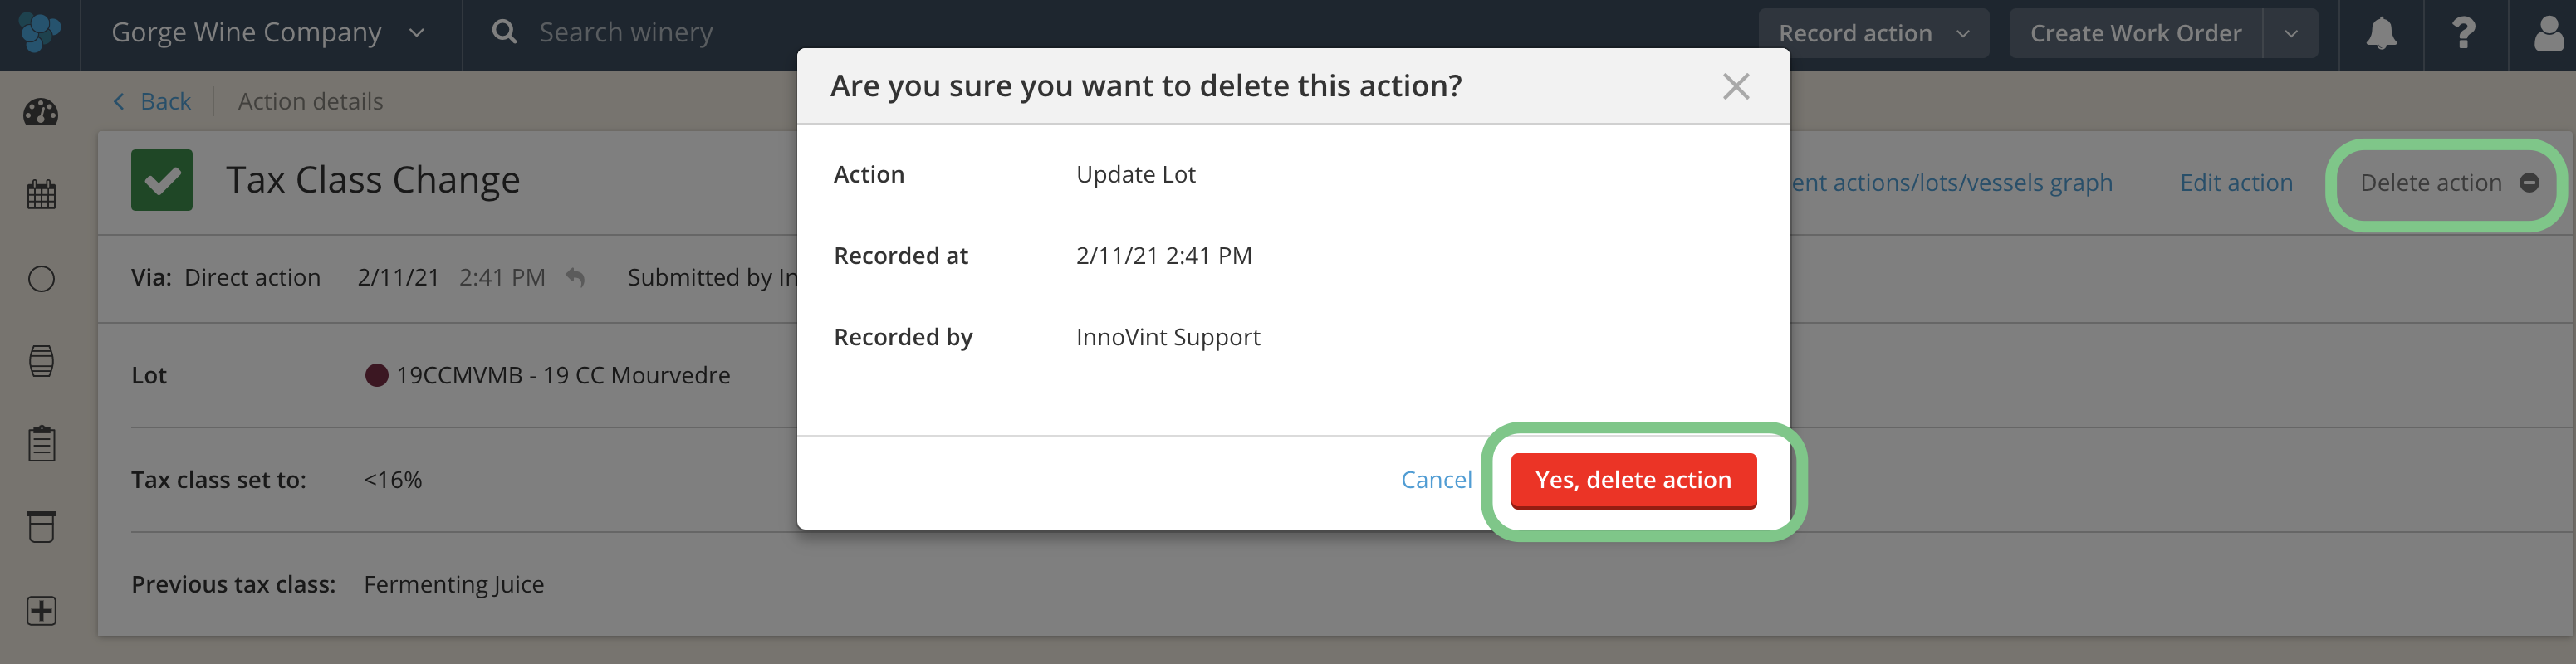
Task: Click the InnoVint grape logo icon
Action: coord(40,32)
